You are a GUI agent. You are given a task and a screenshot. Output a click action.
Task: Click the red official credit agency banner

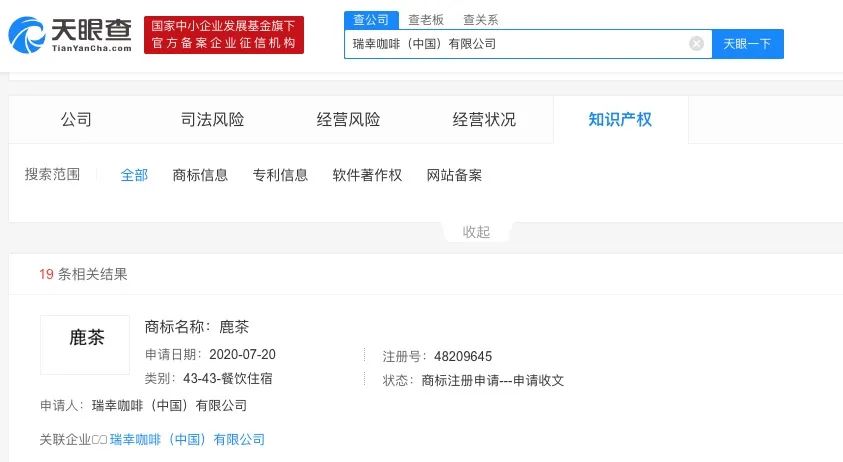(224, 35)
